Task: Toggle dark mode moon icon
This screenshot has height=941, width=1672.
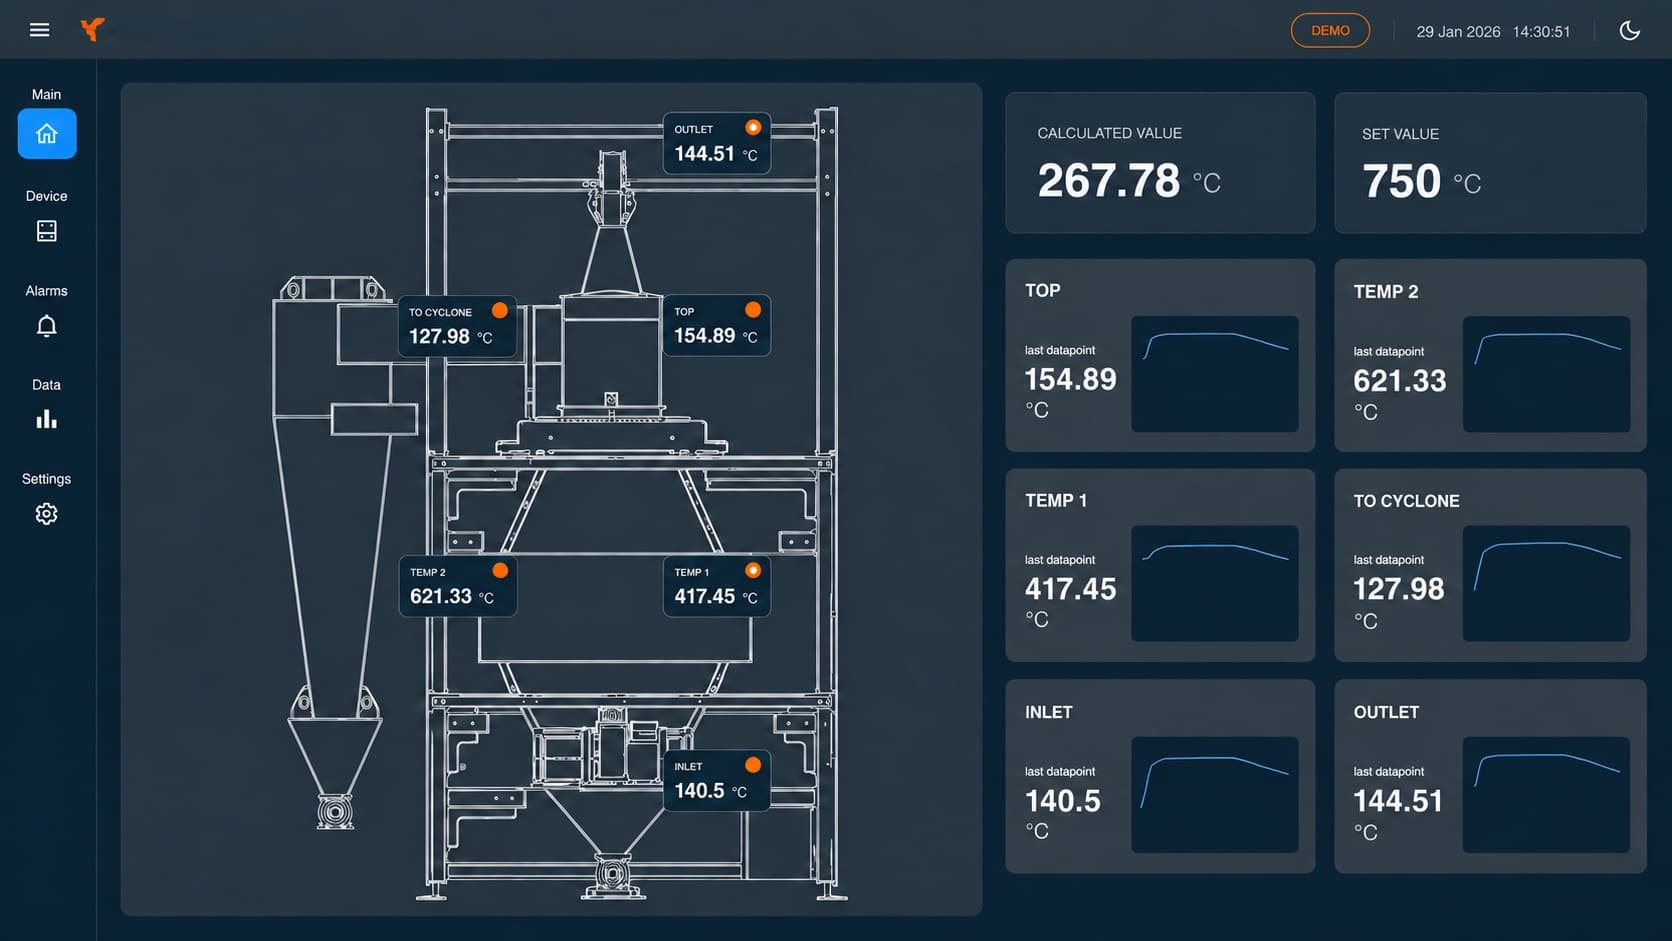Action: [x=1629, y=30]
